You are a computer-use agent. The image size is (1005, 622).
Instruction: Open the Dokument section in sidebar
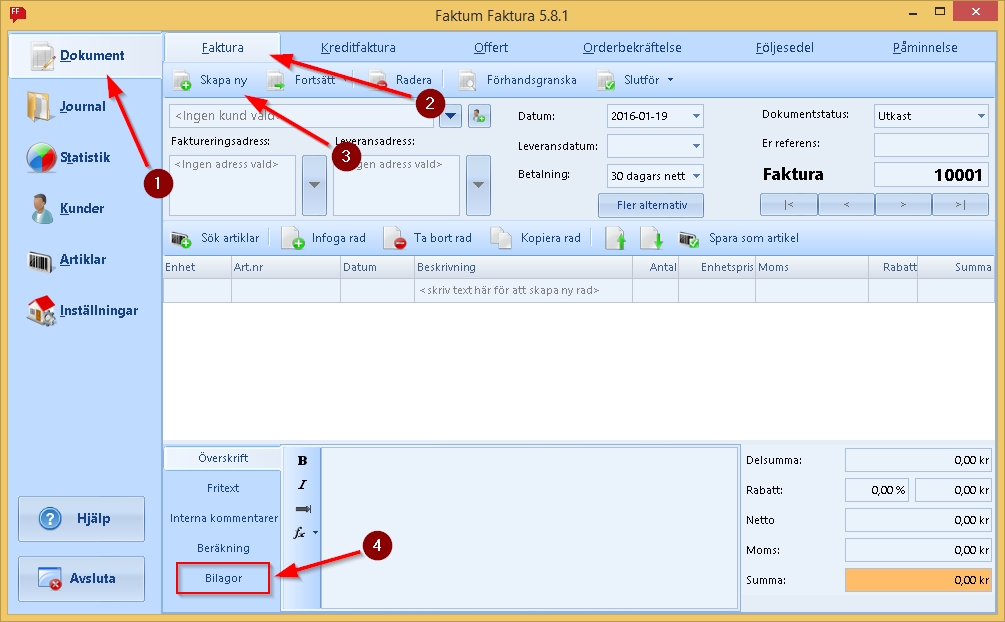85,56
